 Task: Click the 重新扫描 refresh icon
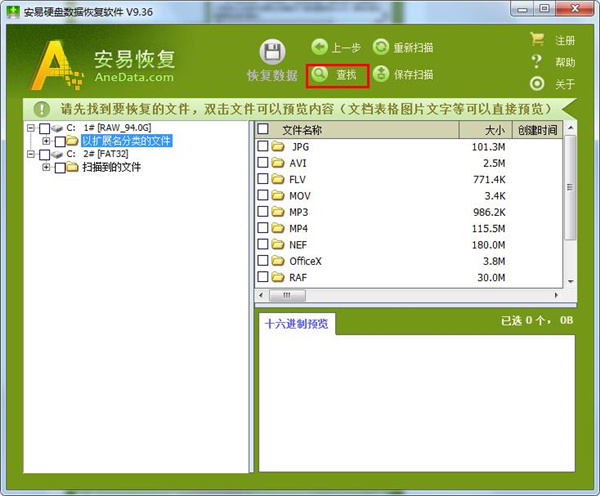[381, 47]
